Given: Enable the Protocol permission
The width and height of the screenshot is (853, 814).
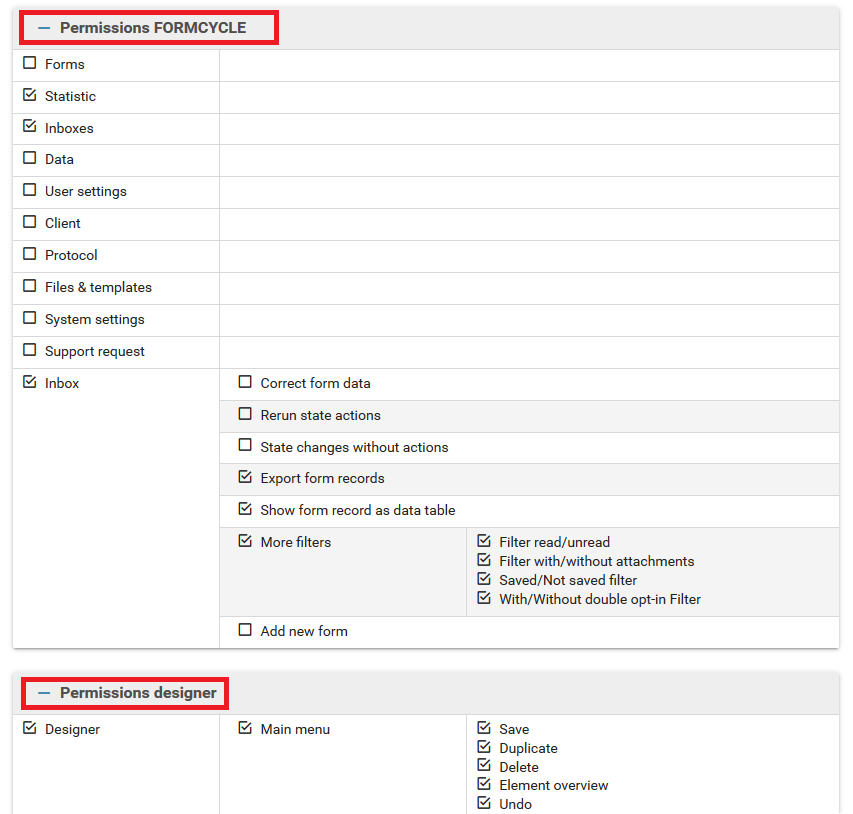Looking at the screenshot, I should click(x=30, y=255).
